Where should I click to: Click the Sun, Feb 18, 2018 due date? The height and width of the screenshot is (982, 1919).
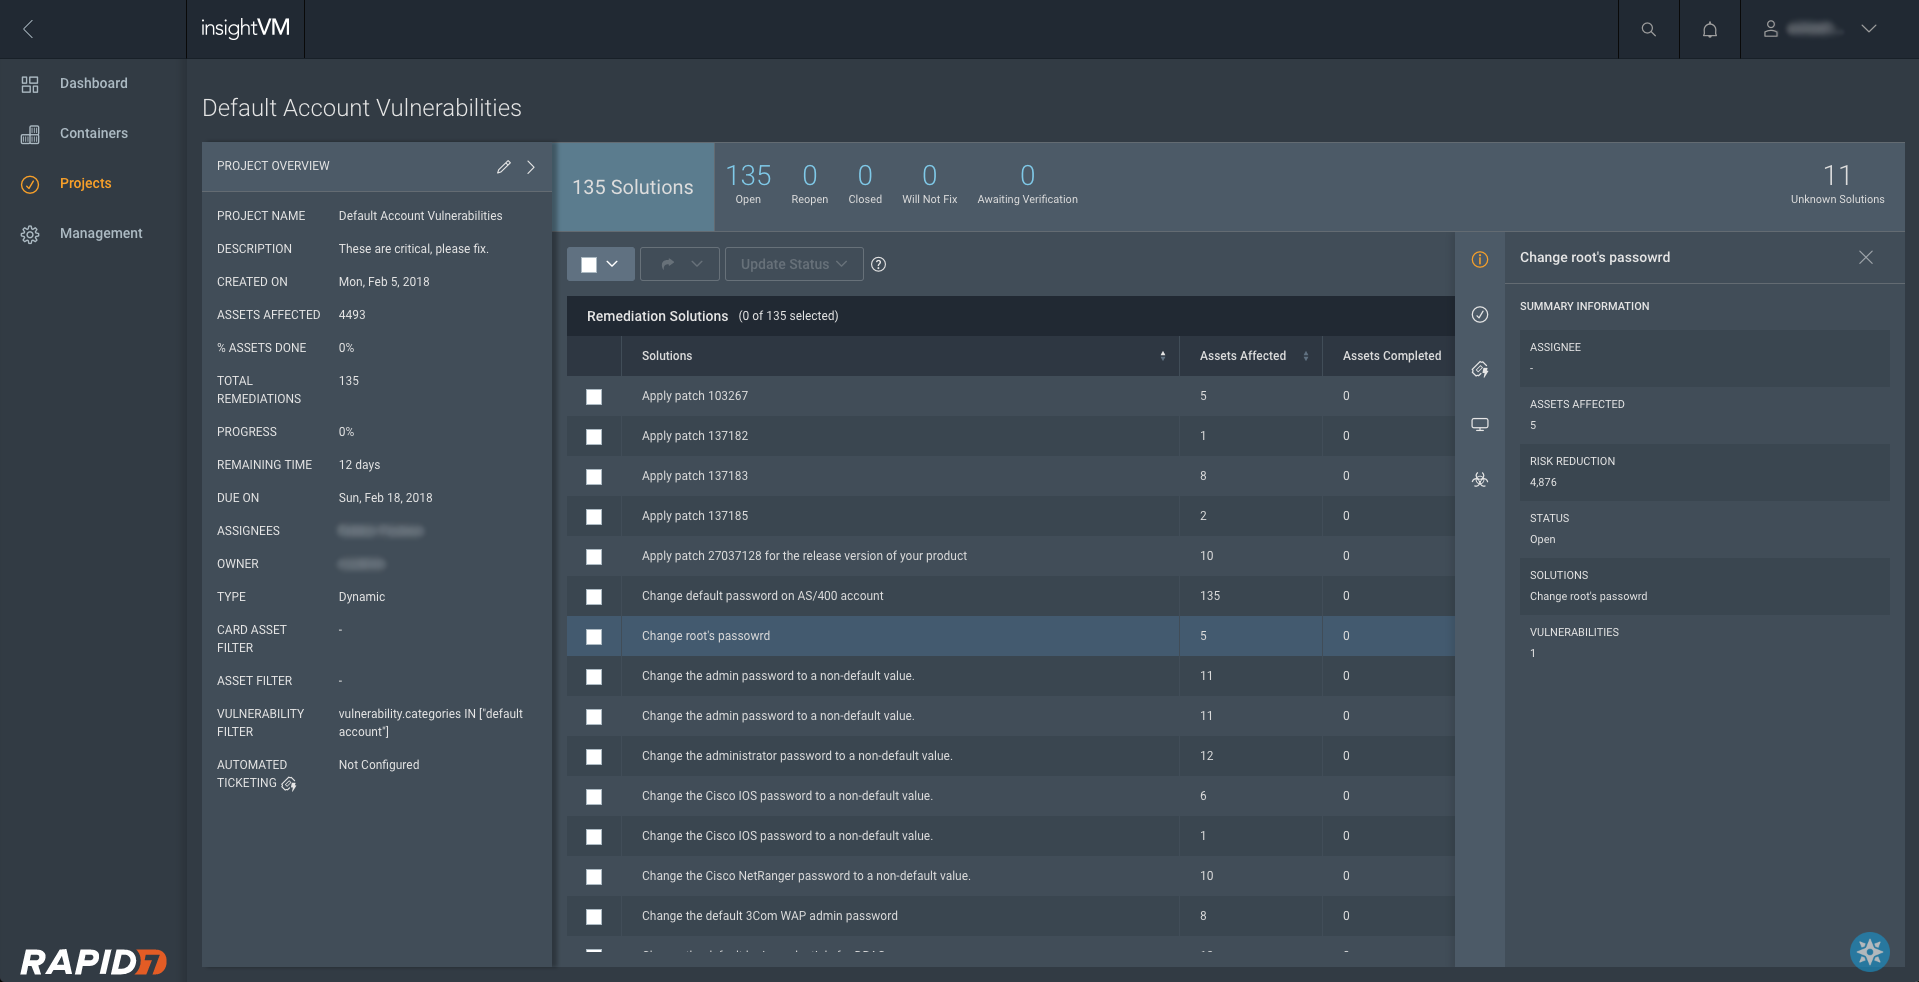coord(385,498)
